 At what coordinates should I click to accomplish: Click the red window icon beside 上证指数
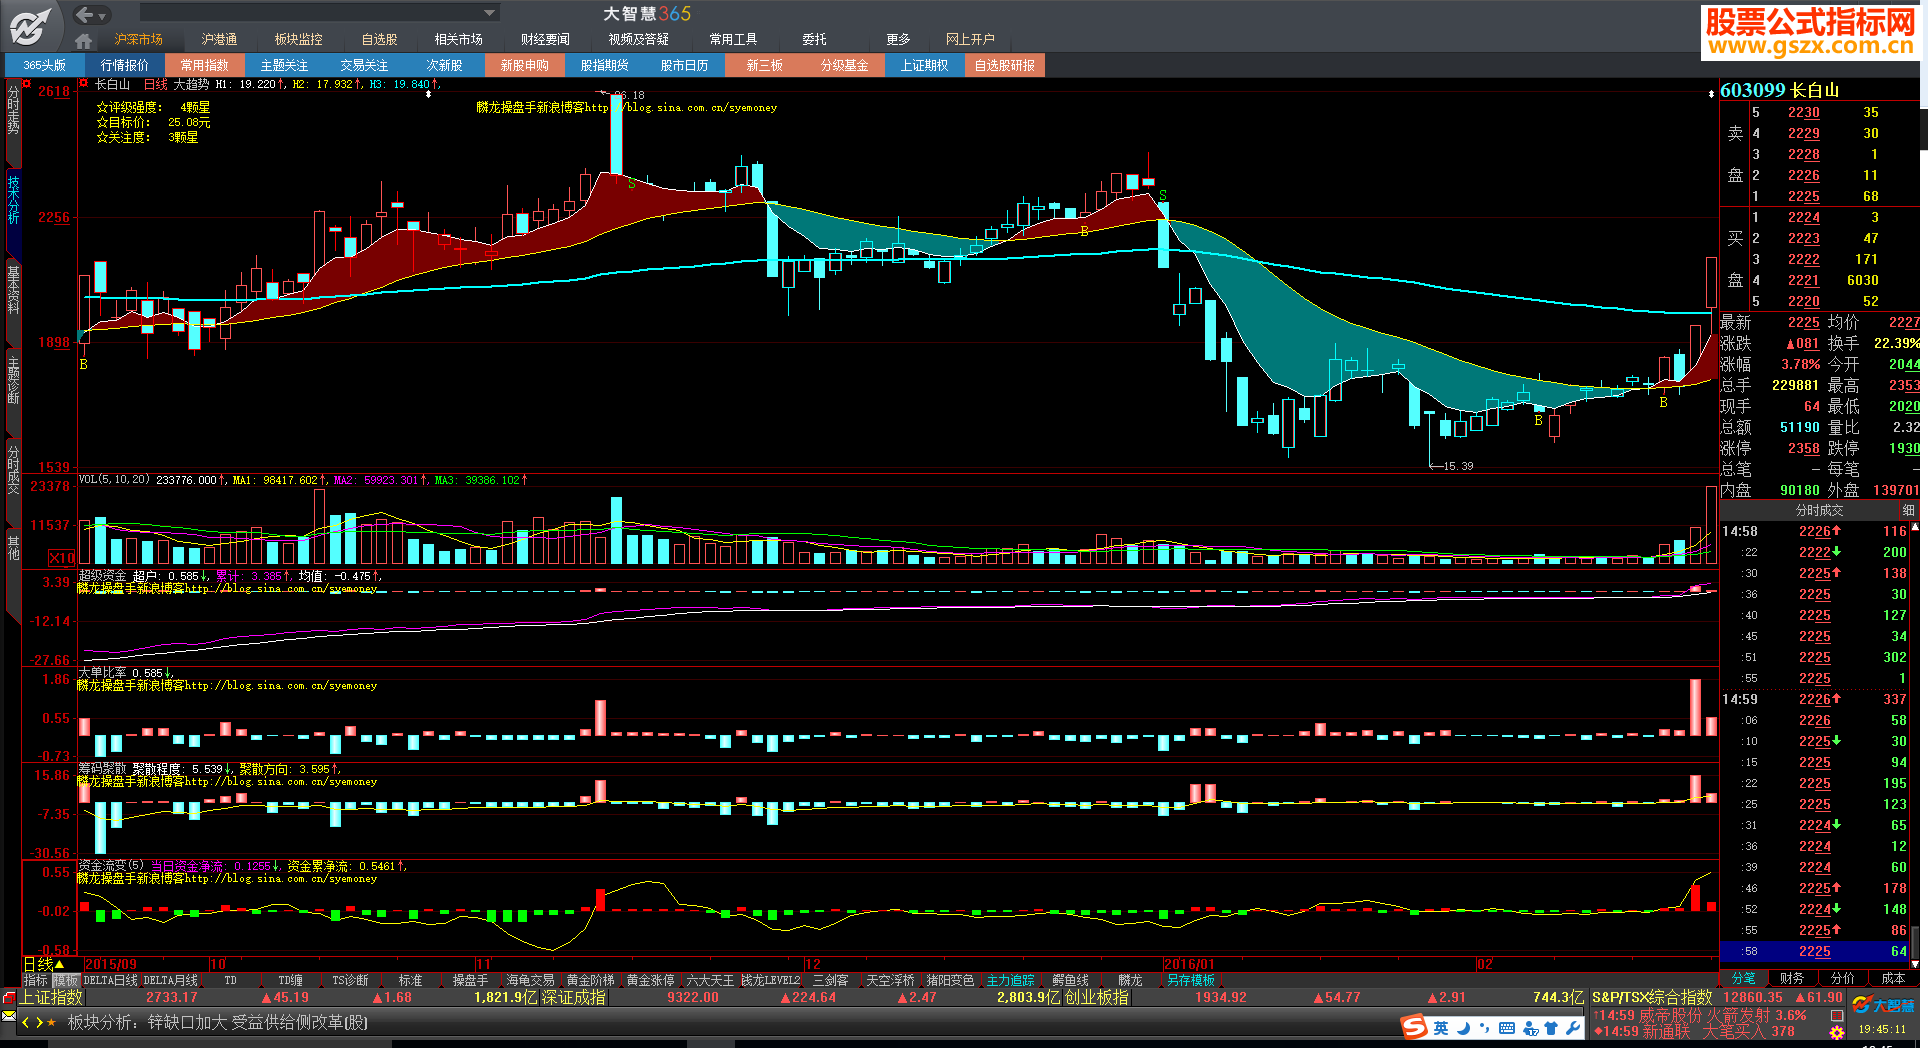click(9, 997)
